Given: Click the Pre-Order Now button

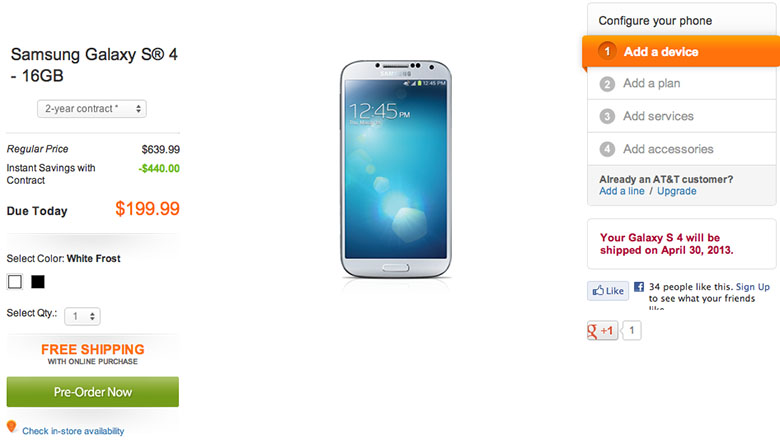Looking at the screenshot, I should [x=93, y=392].
